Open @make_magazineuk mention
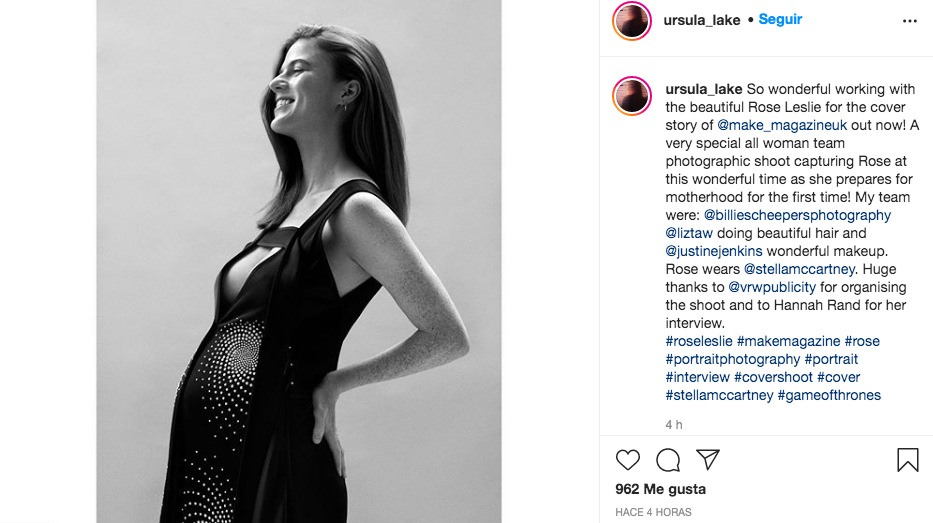Screen dimensions: 933x523 coord(782,125)
